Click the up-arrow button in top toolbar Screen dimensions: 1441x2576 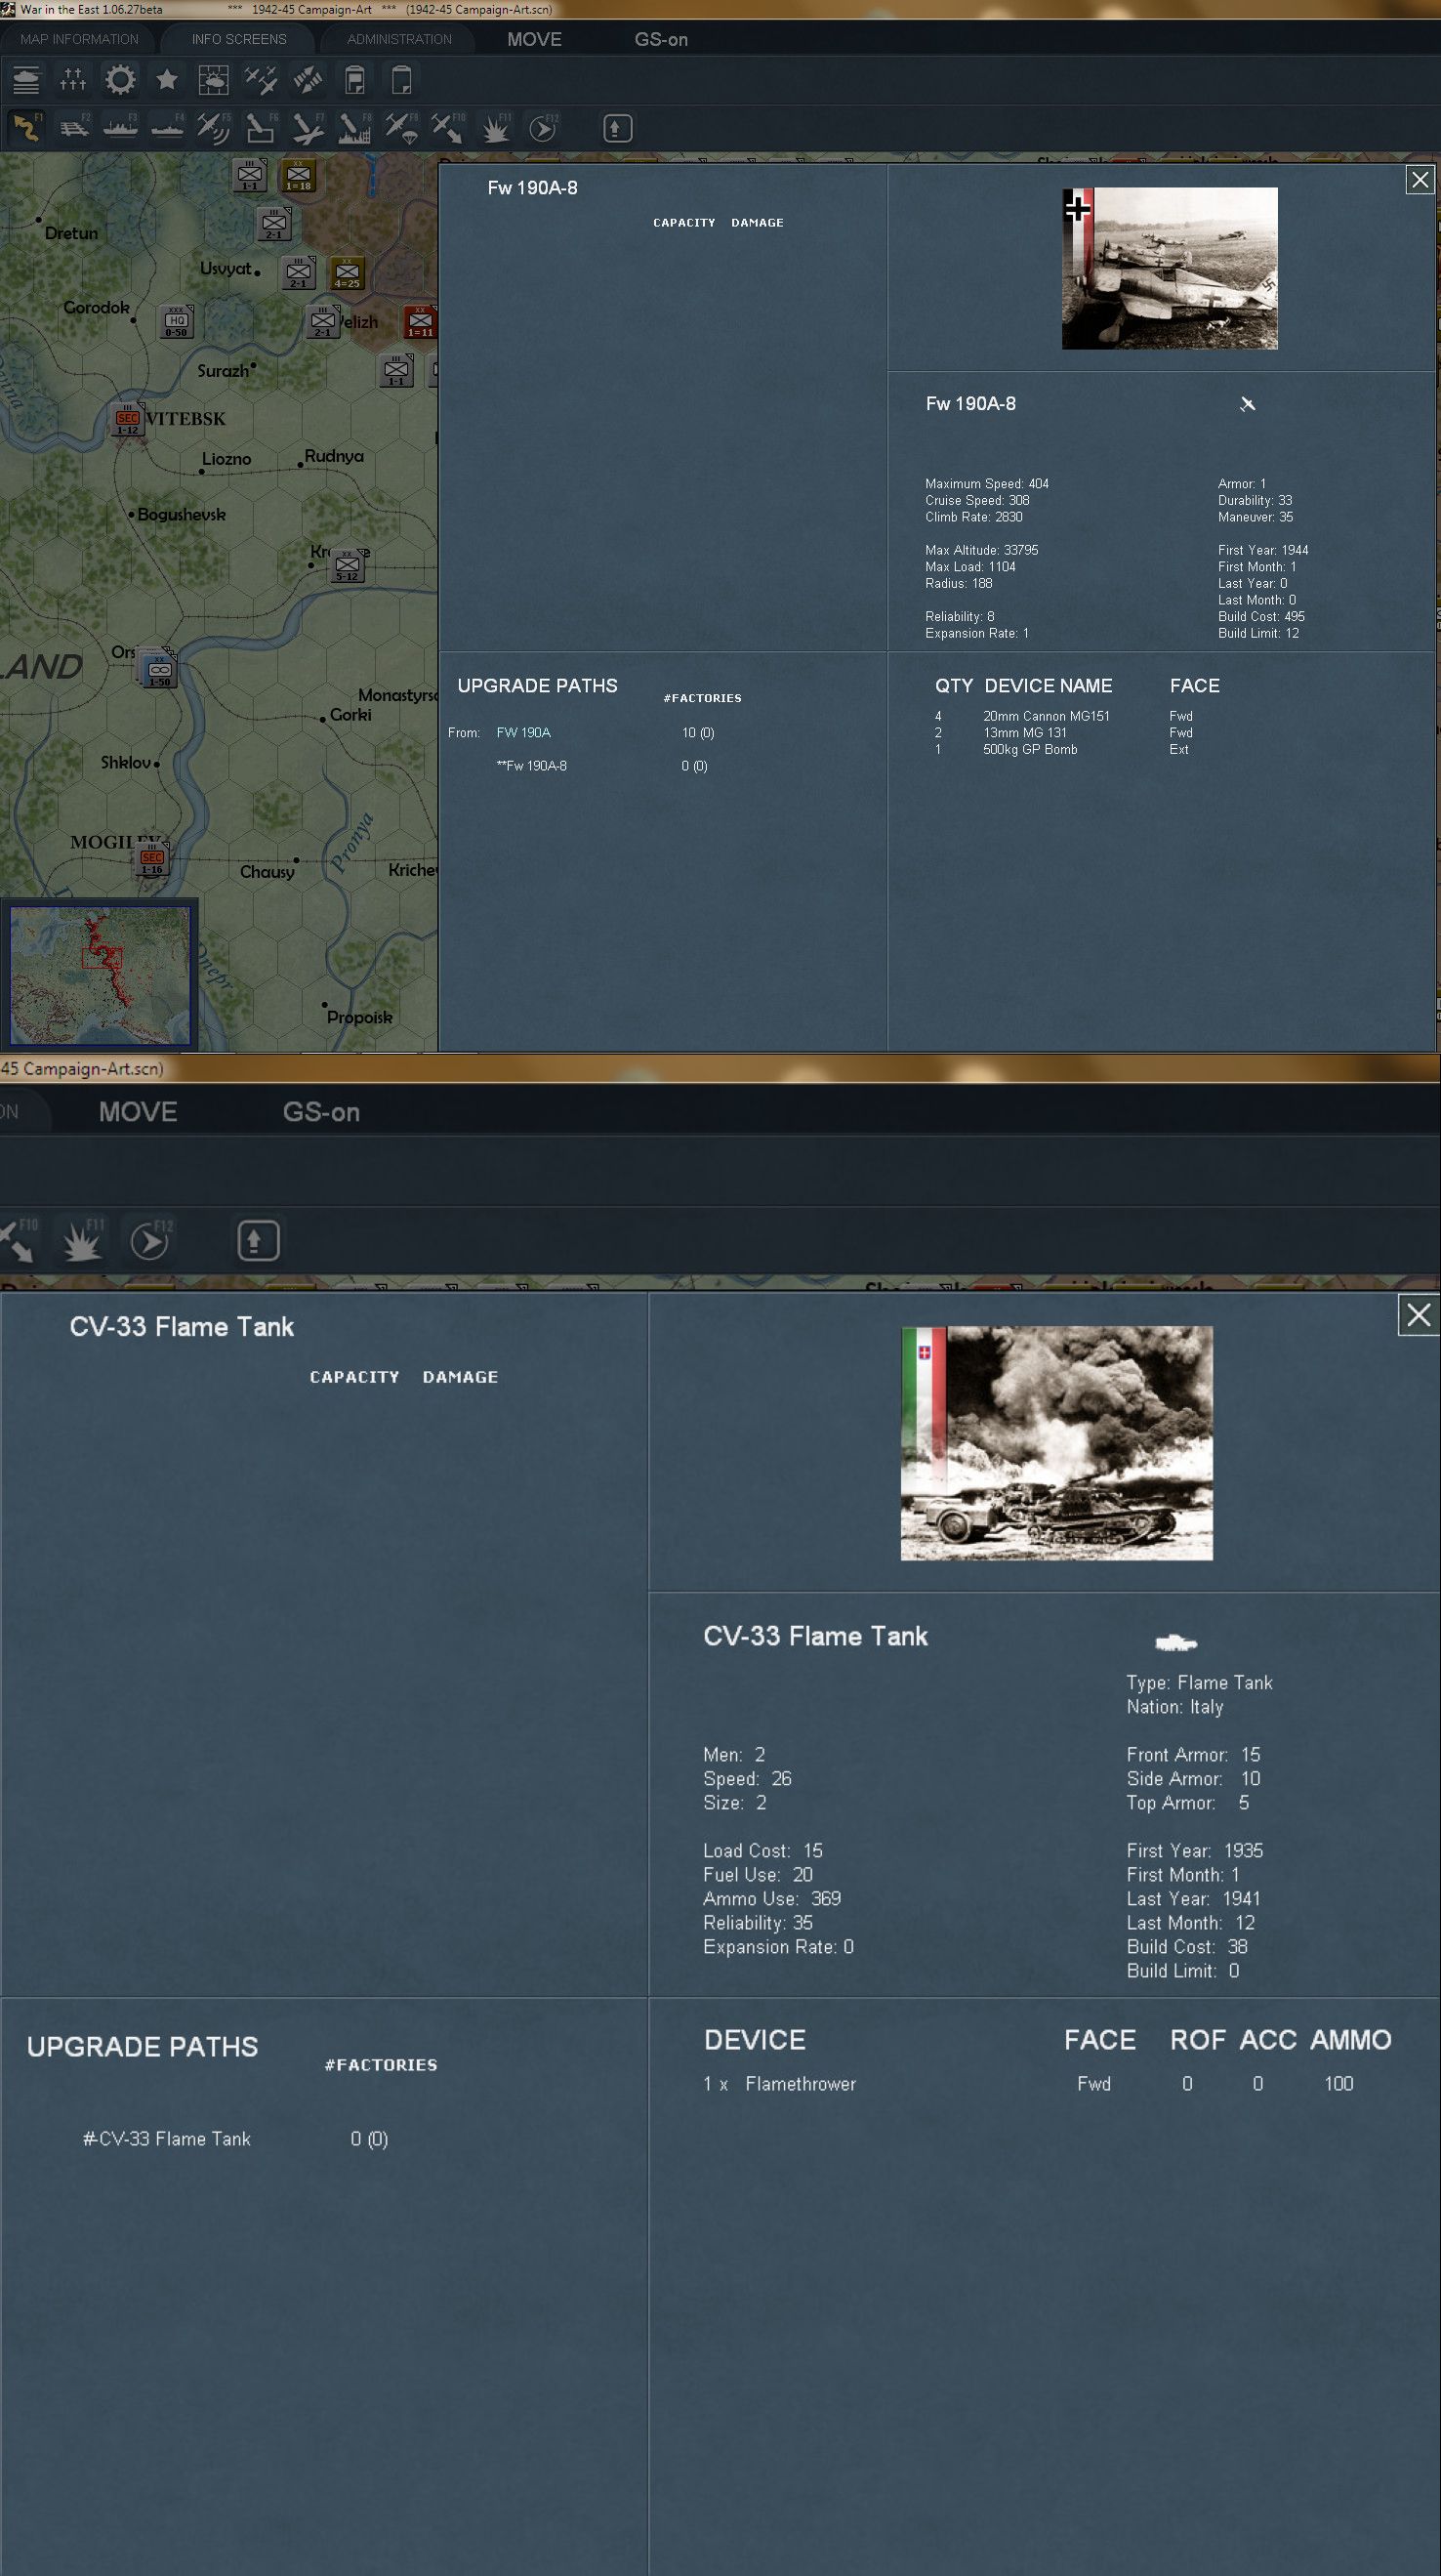(x=617, y=128)
